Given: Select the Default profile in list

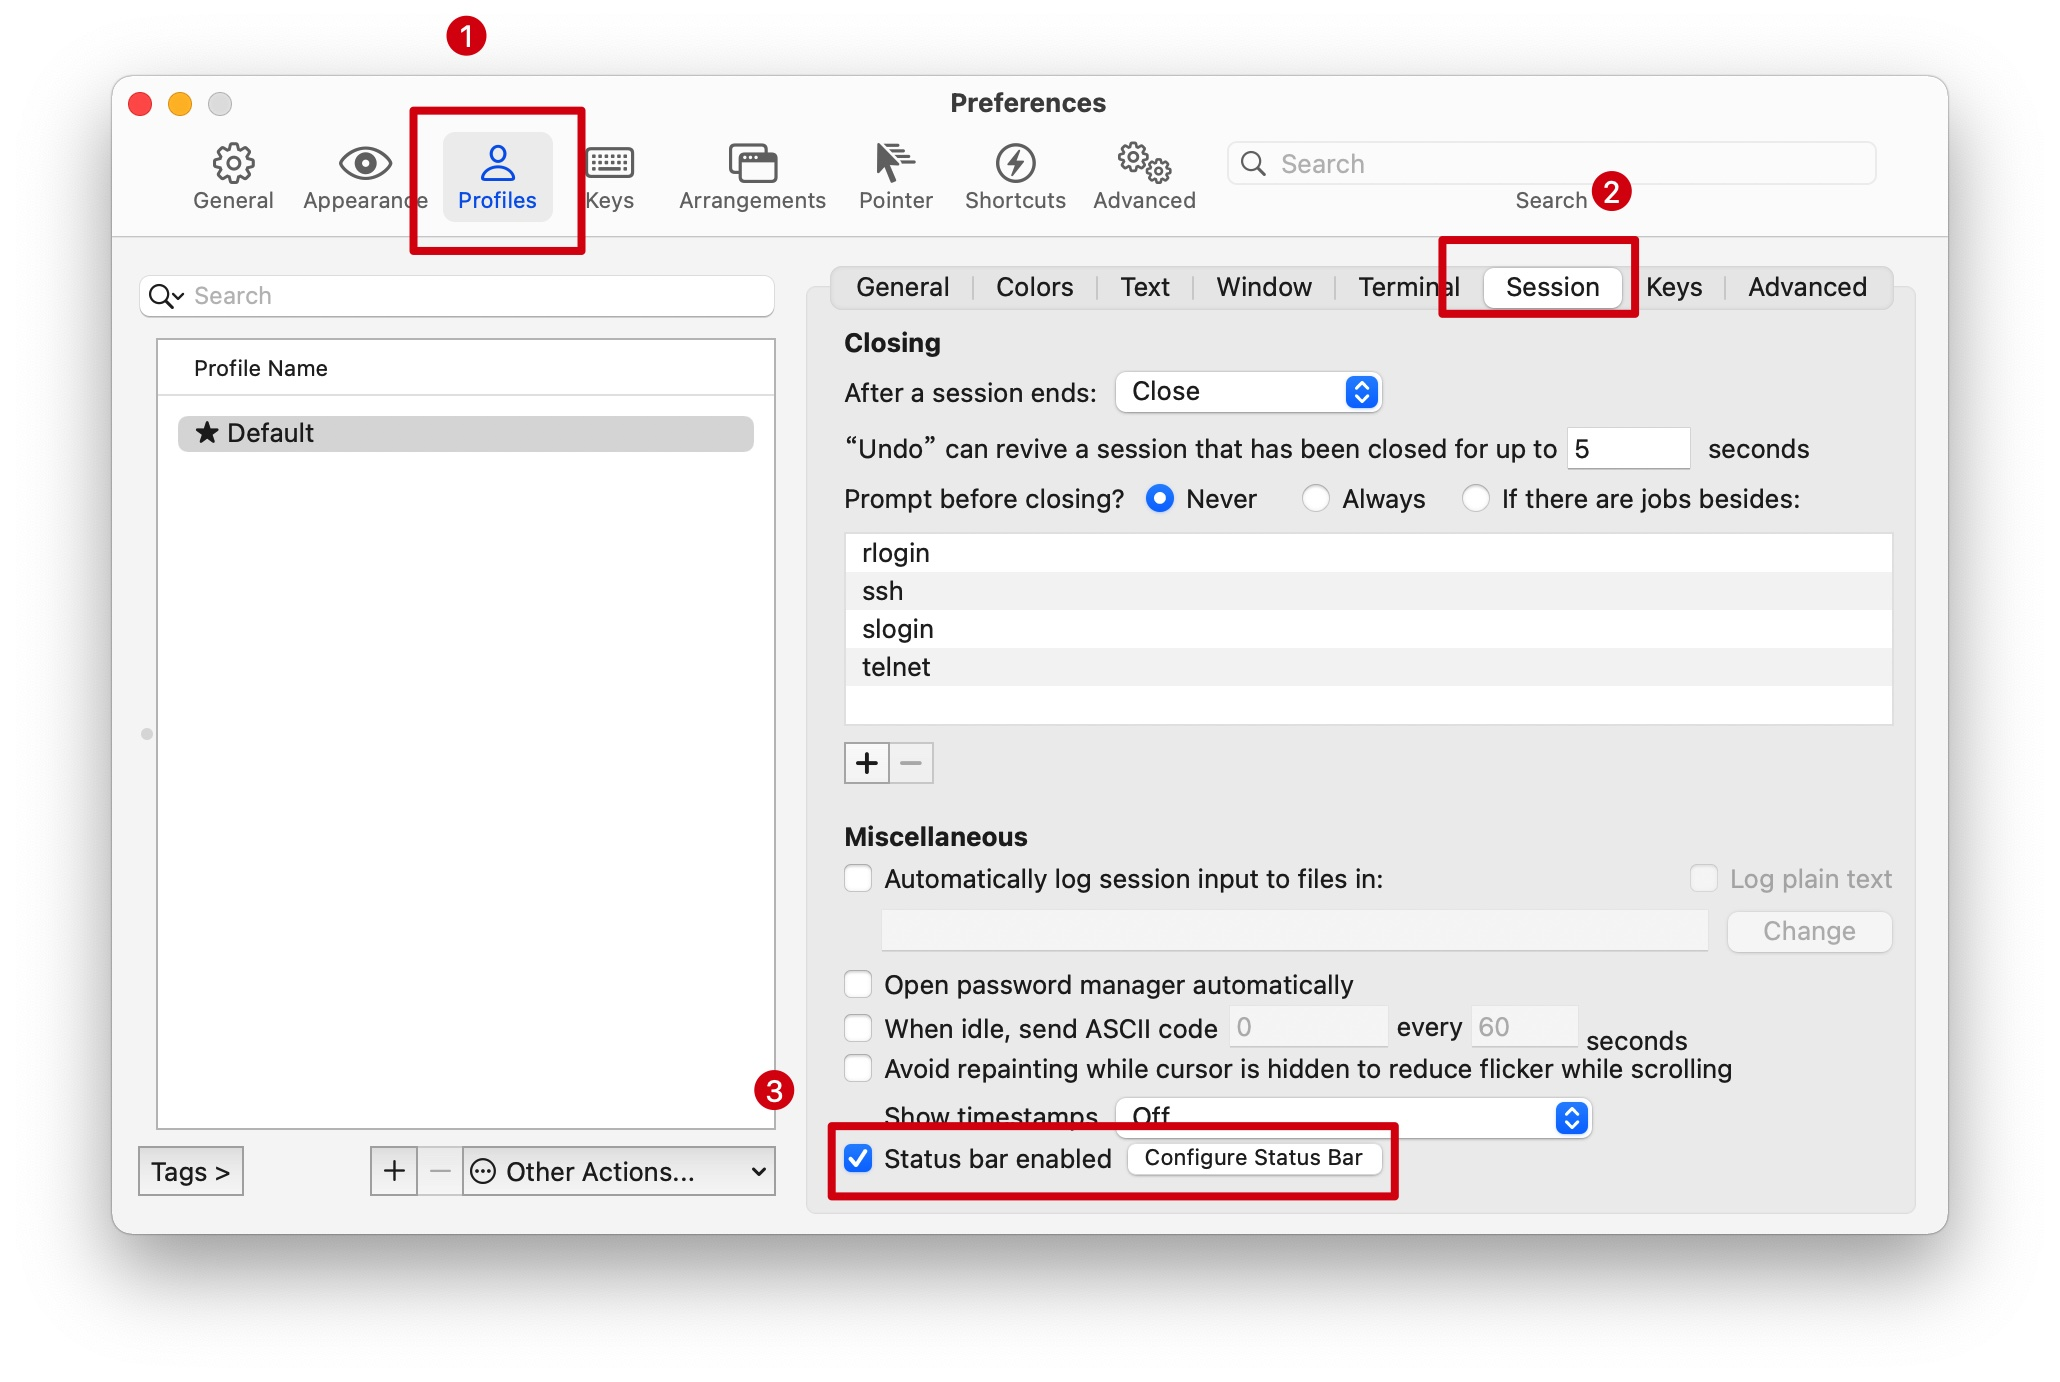Looking at the screenshot, I should click(465, 433).
